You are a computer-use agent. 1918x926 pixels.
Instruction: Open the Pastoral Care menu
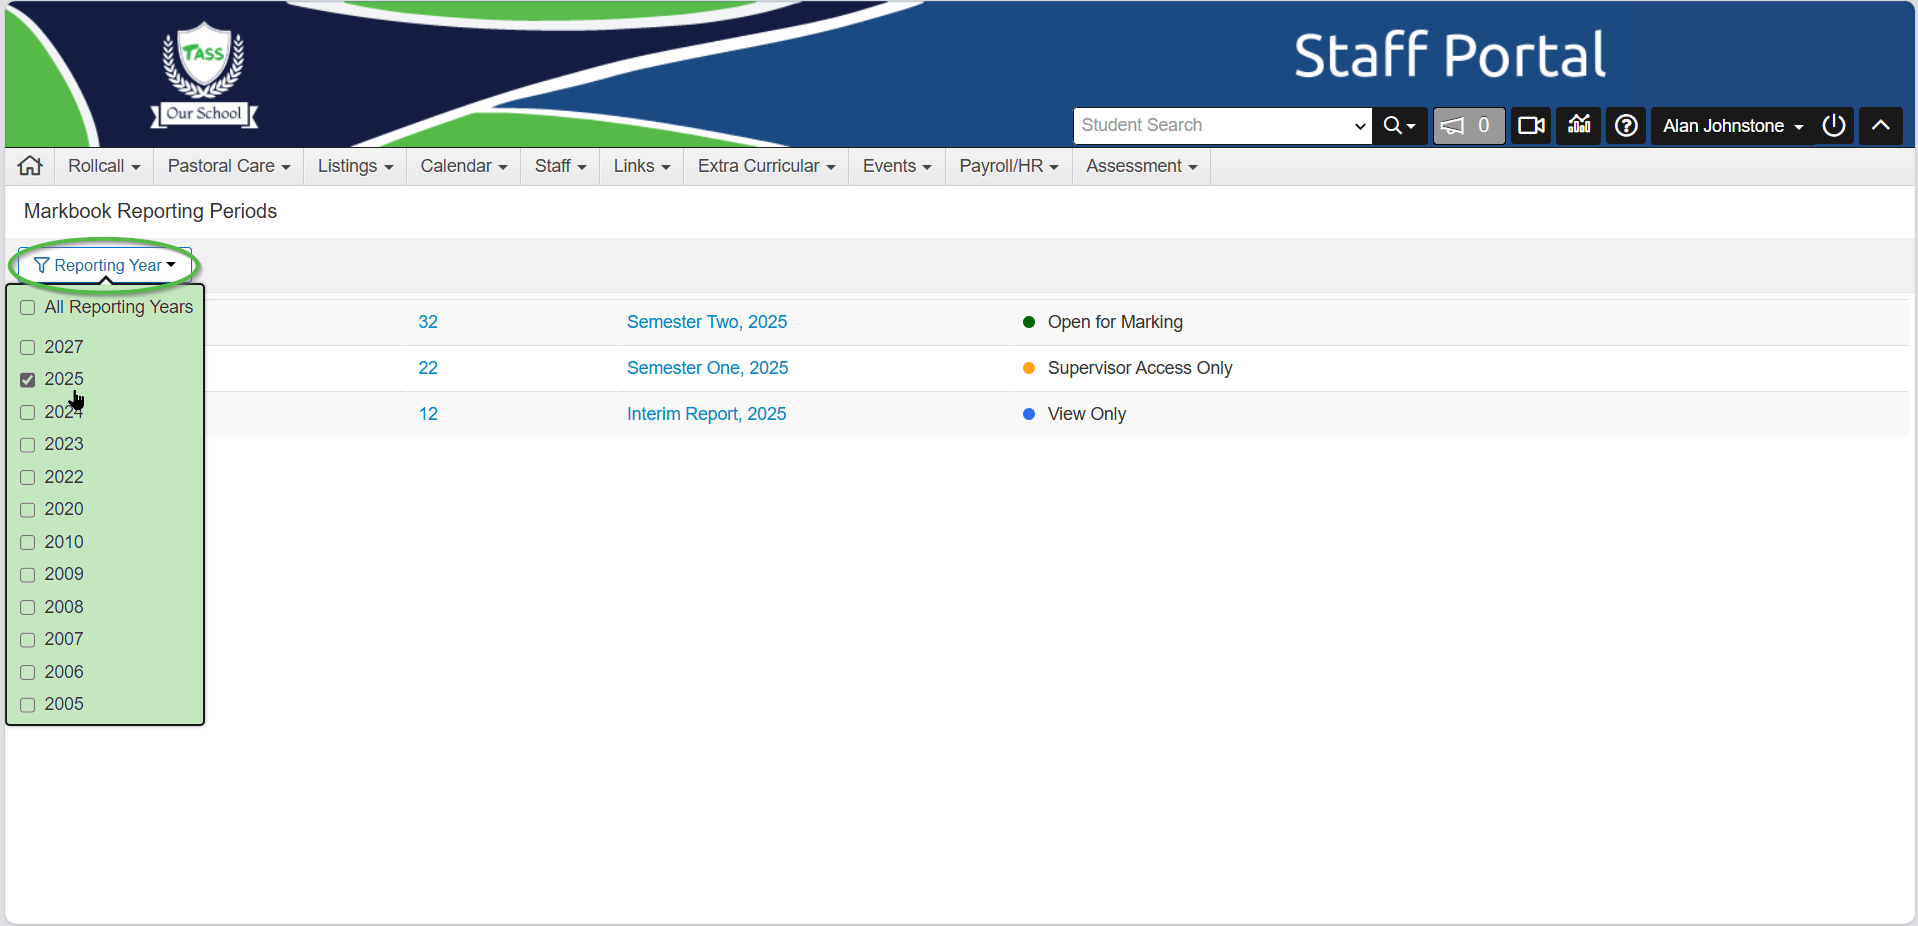click(228, 166)
